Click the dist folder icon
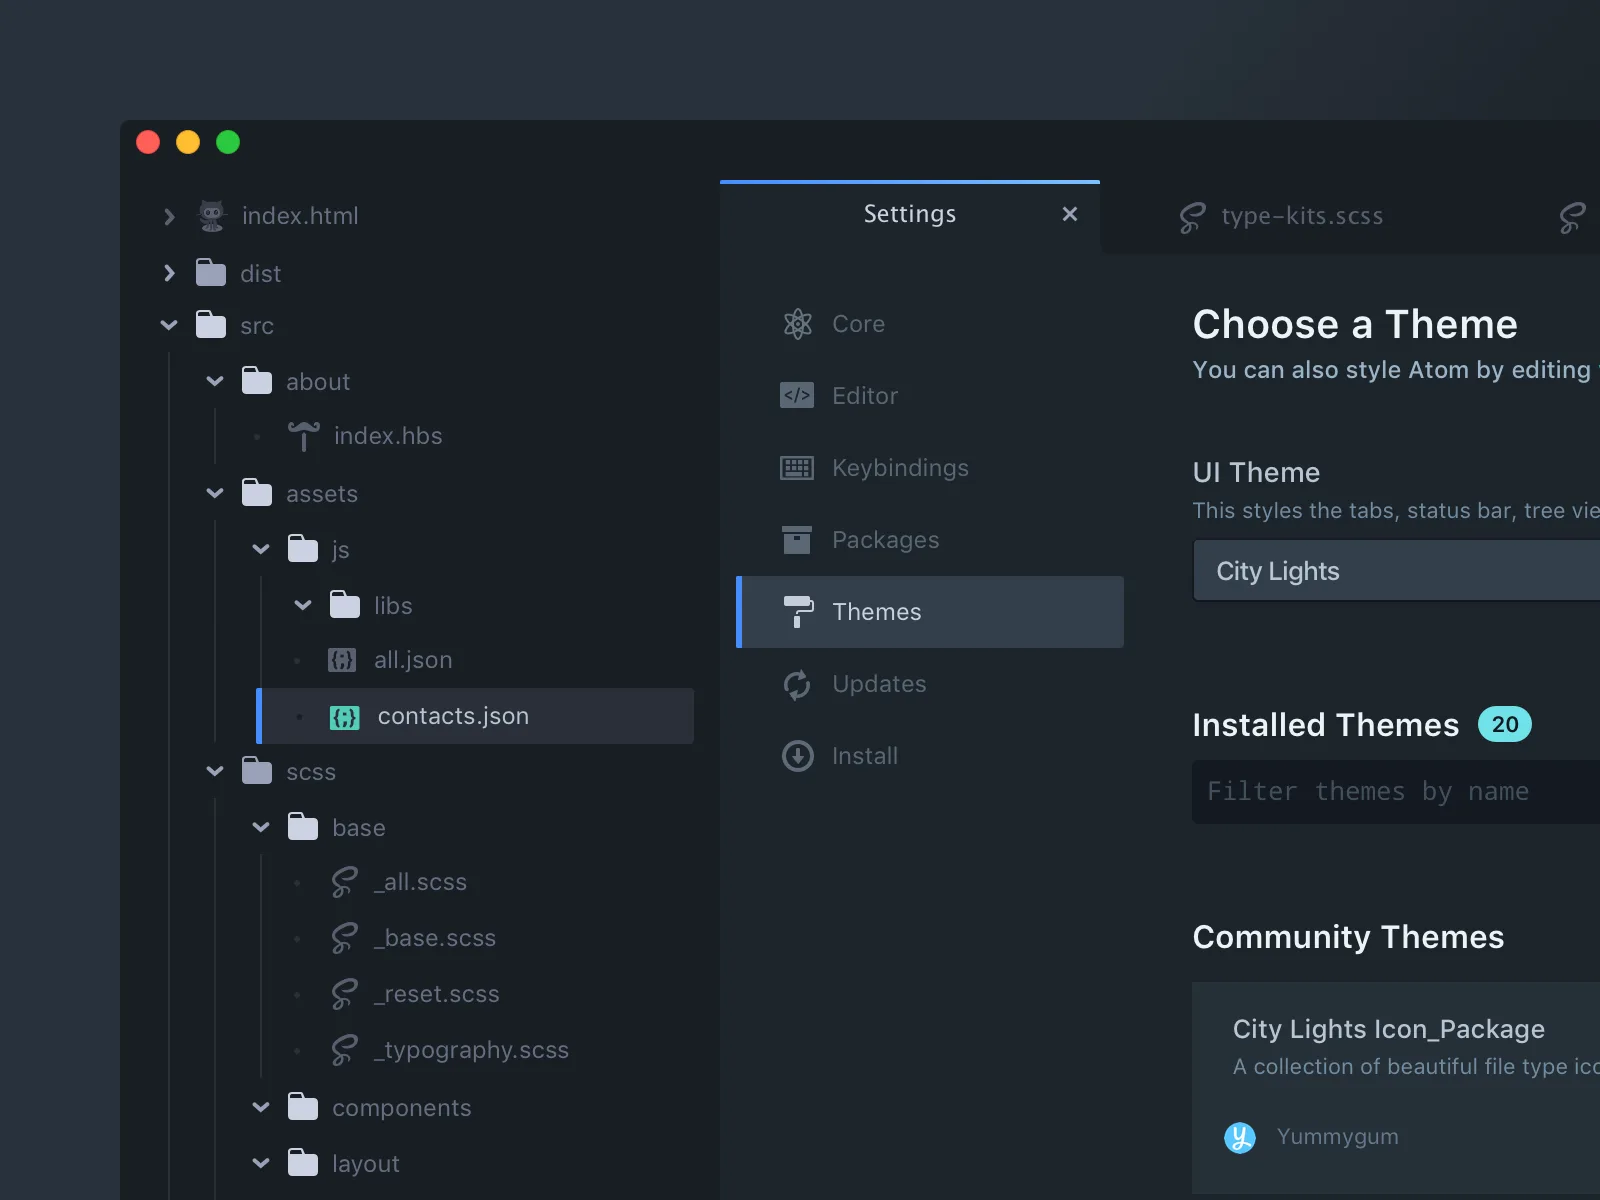The height and width of the screenshot is (1200, 1600). pos(211,272)
